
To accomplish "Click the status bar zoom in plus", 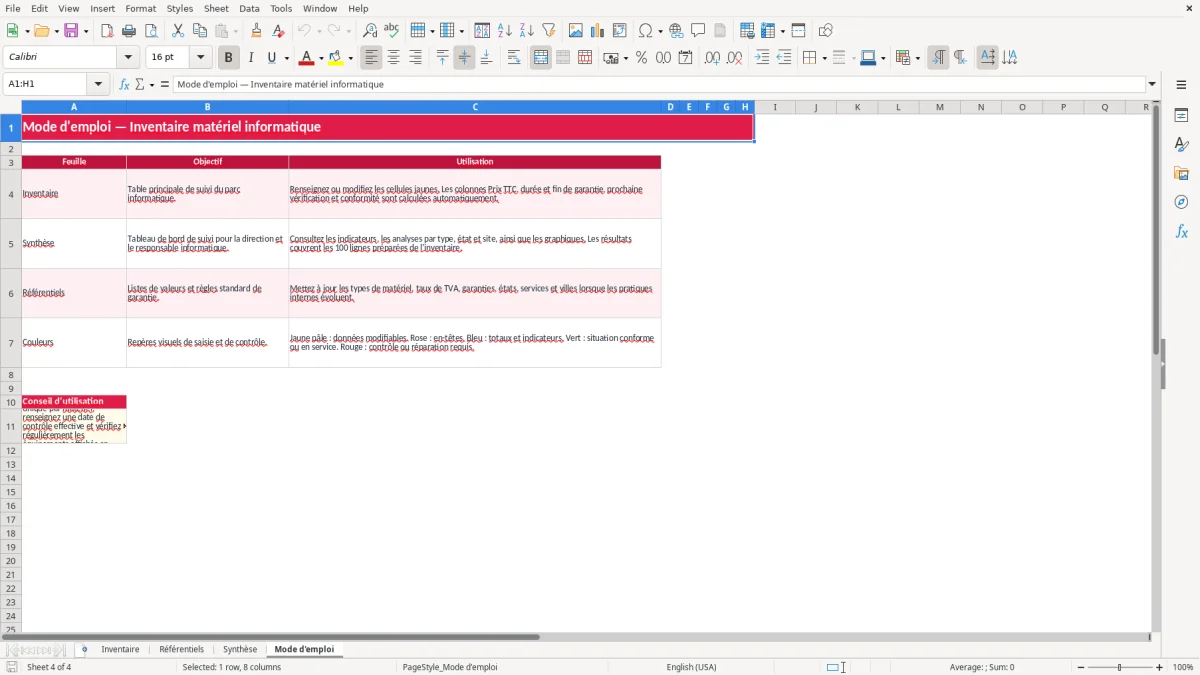I will click(1160, 667).
